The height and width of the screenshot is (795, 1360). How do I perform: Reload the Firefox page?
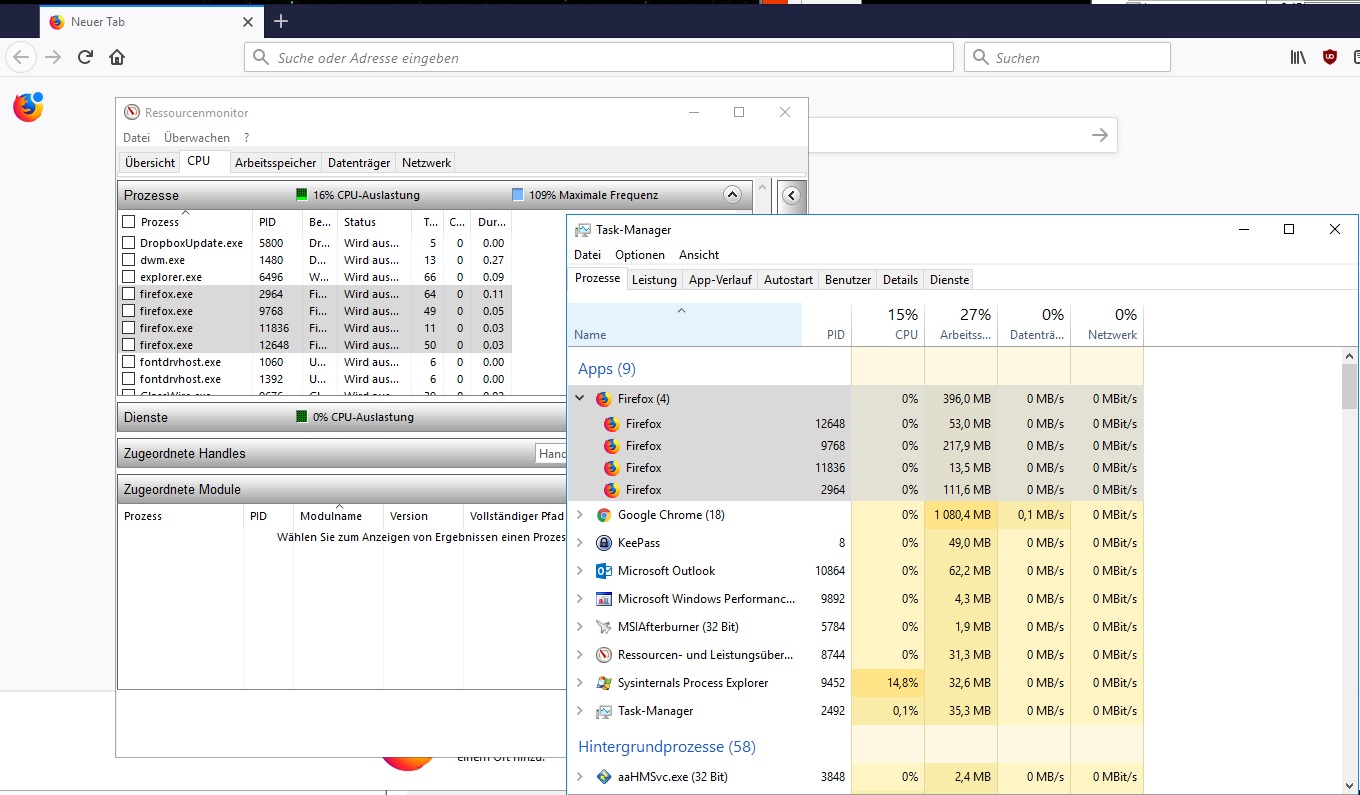click(x=85, y=57)
